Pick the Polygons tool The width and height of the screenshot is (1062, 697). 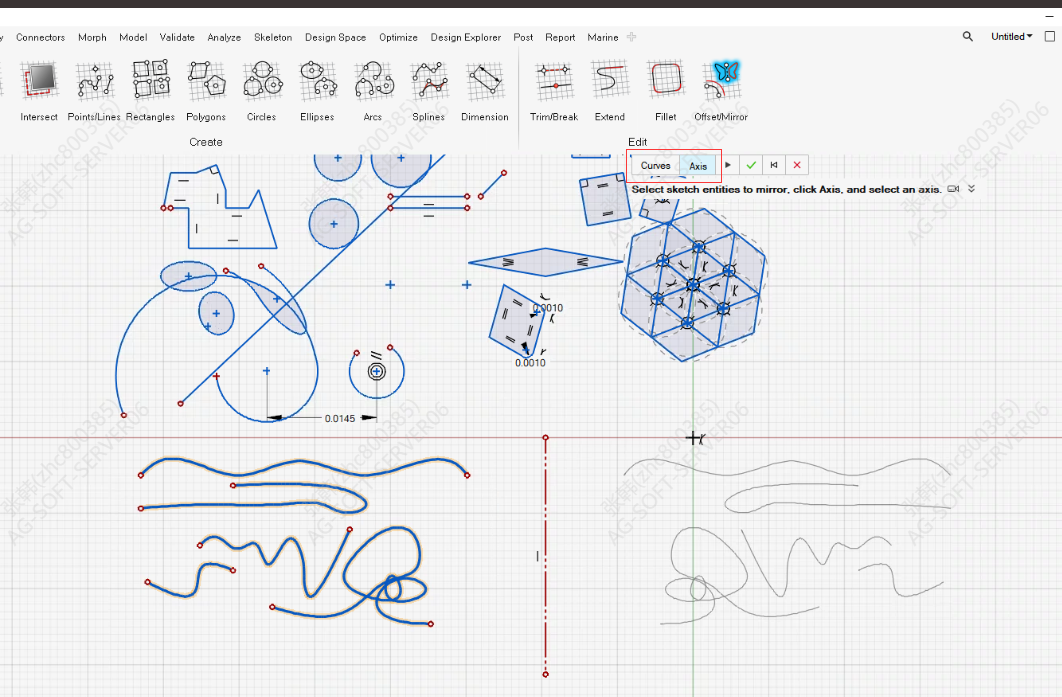tap(206, 80)
